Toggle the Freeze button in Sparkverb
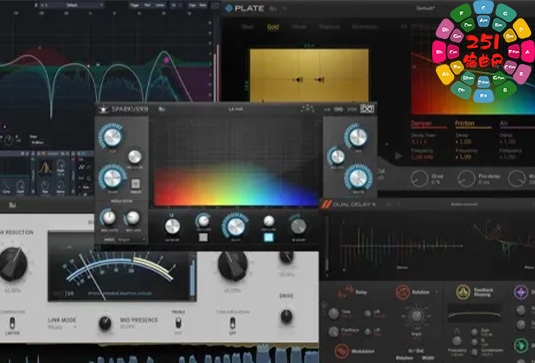The height and width of the screenshot is (363, 535). click(x=135, y=184)
